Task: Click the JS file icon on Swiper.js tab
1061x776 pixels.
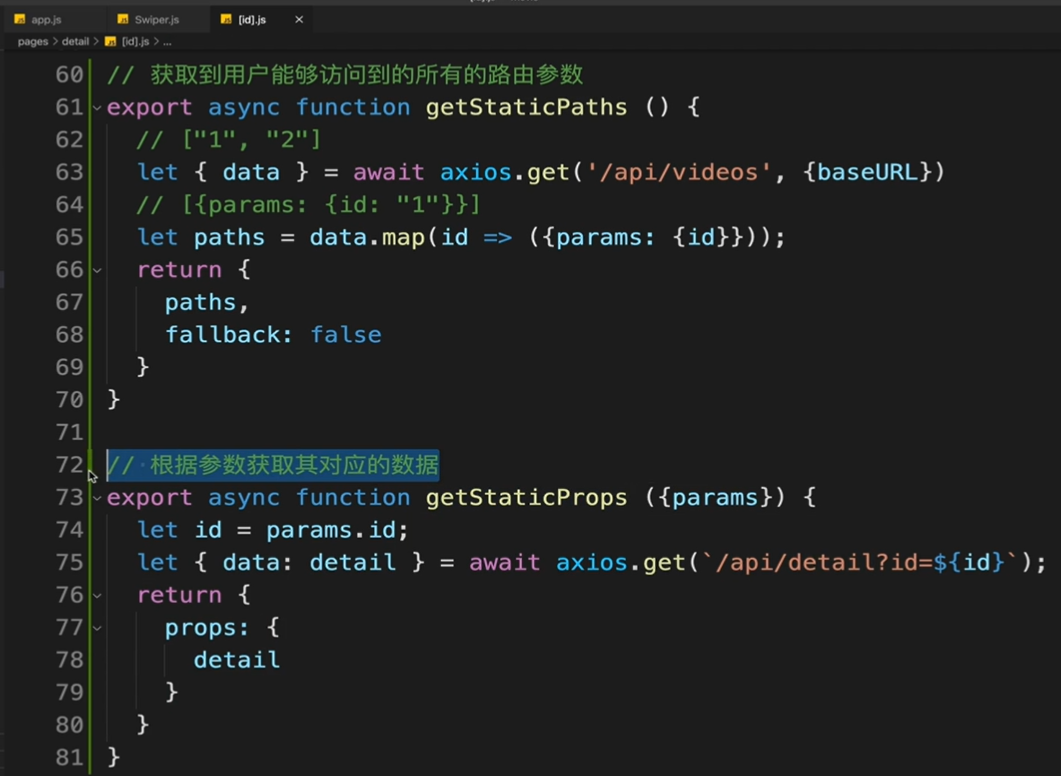Action: pos(122,20)
